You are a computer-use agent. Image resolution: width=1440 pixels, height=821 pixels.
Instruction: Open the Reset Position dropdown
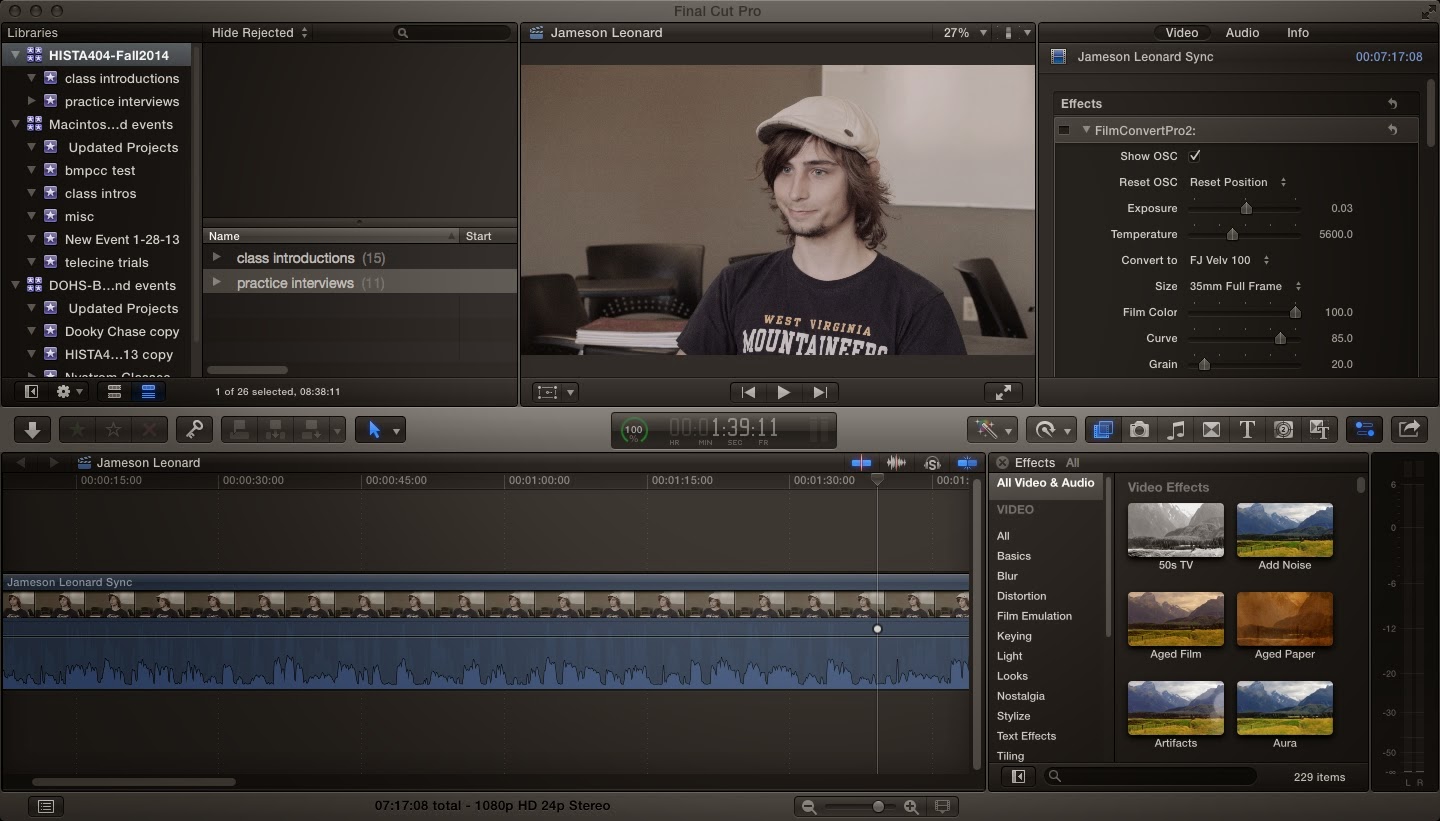tap(1238, 182)
